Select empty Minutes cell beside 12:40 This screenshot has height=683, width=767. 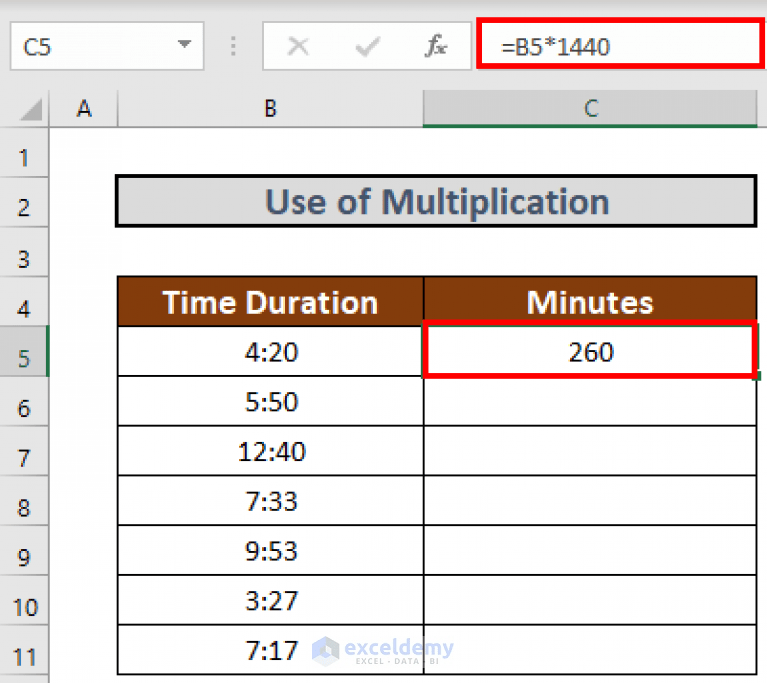point(590,451)
